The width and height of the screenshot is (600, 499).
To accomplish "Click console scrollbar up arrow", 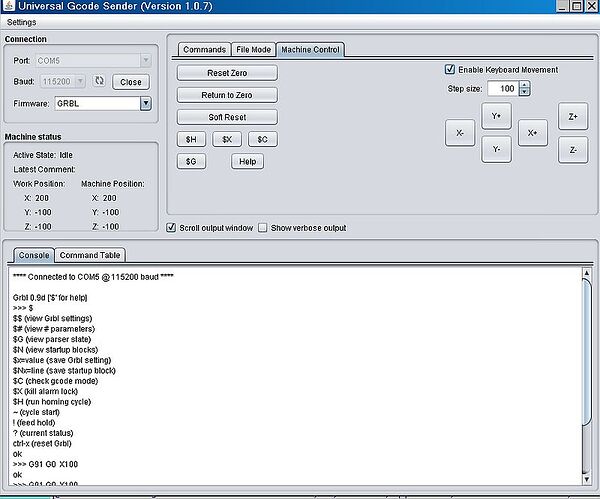I will coord(586,273).
